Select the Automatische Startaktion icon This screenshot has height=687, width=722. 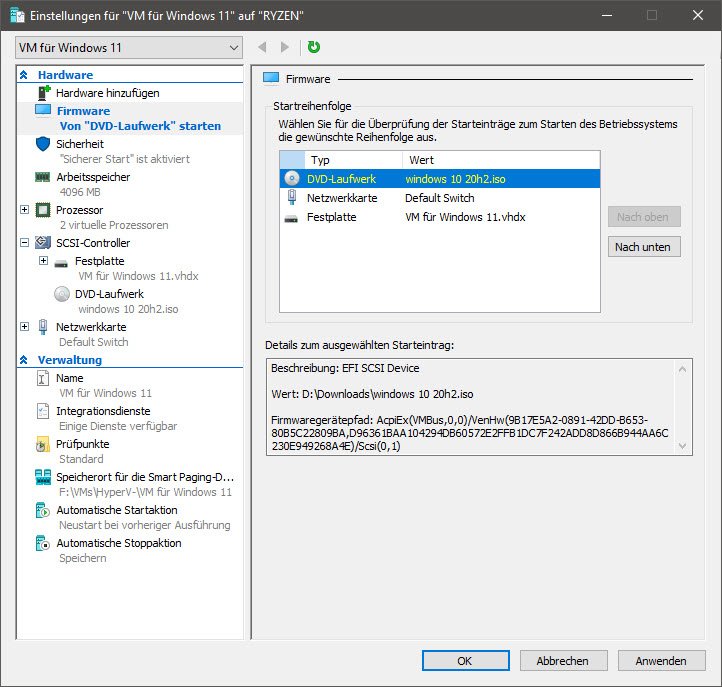click(x=43, y=510)
